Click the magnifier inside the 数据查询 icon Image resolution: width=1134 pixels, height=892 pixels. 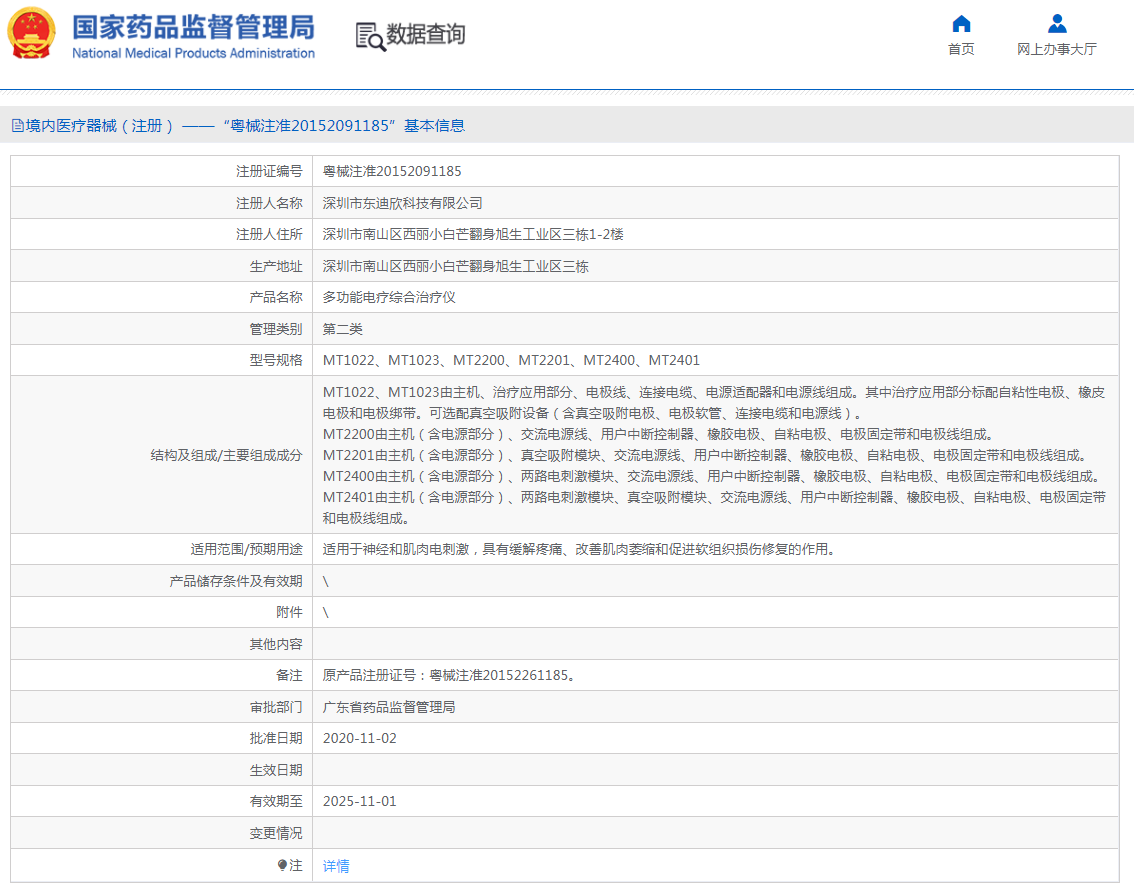[375, 42]
